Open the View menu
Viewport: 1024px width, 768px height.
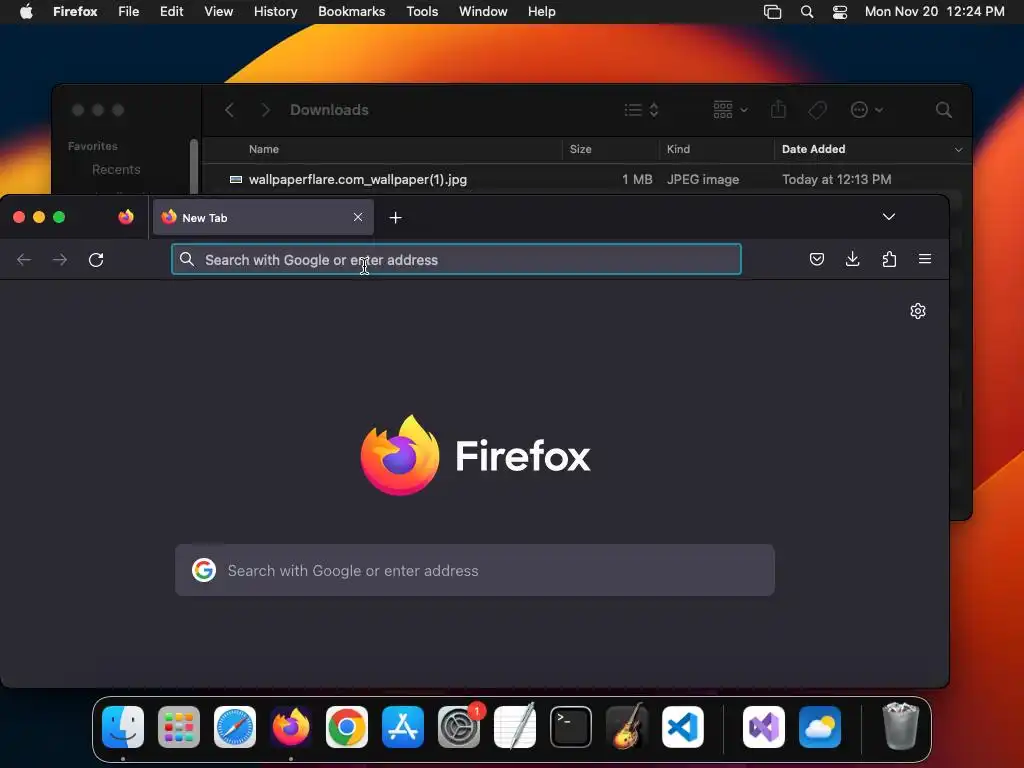[218, 12]
